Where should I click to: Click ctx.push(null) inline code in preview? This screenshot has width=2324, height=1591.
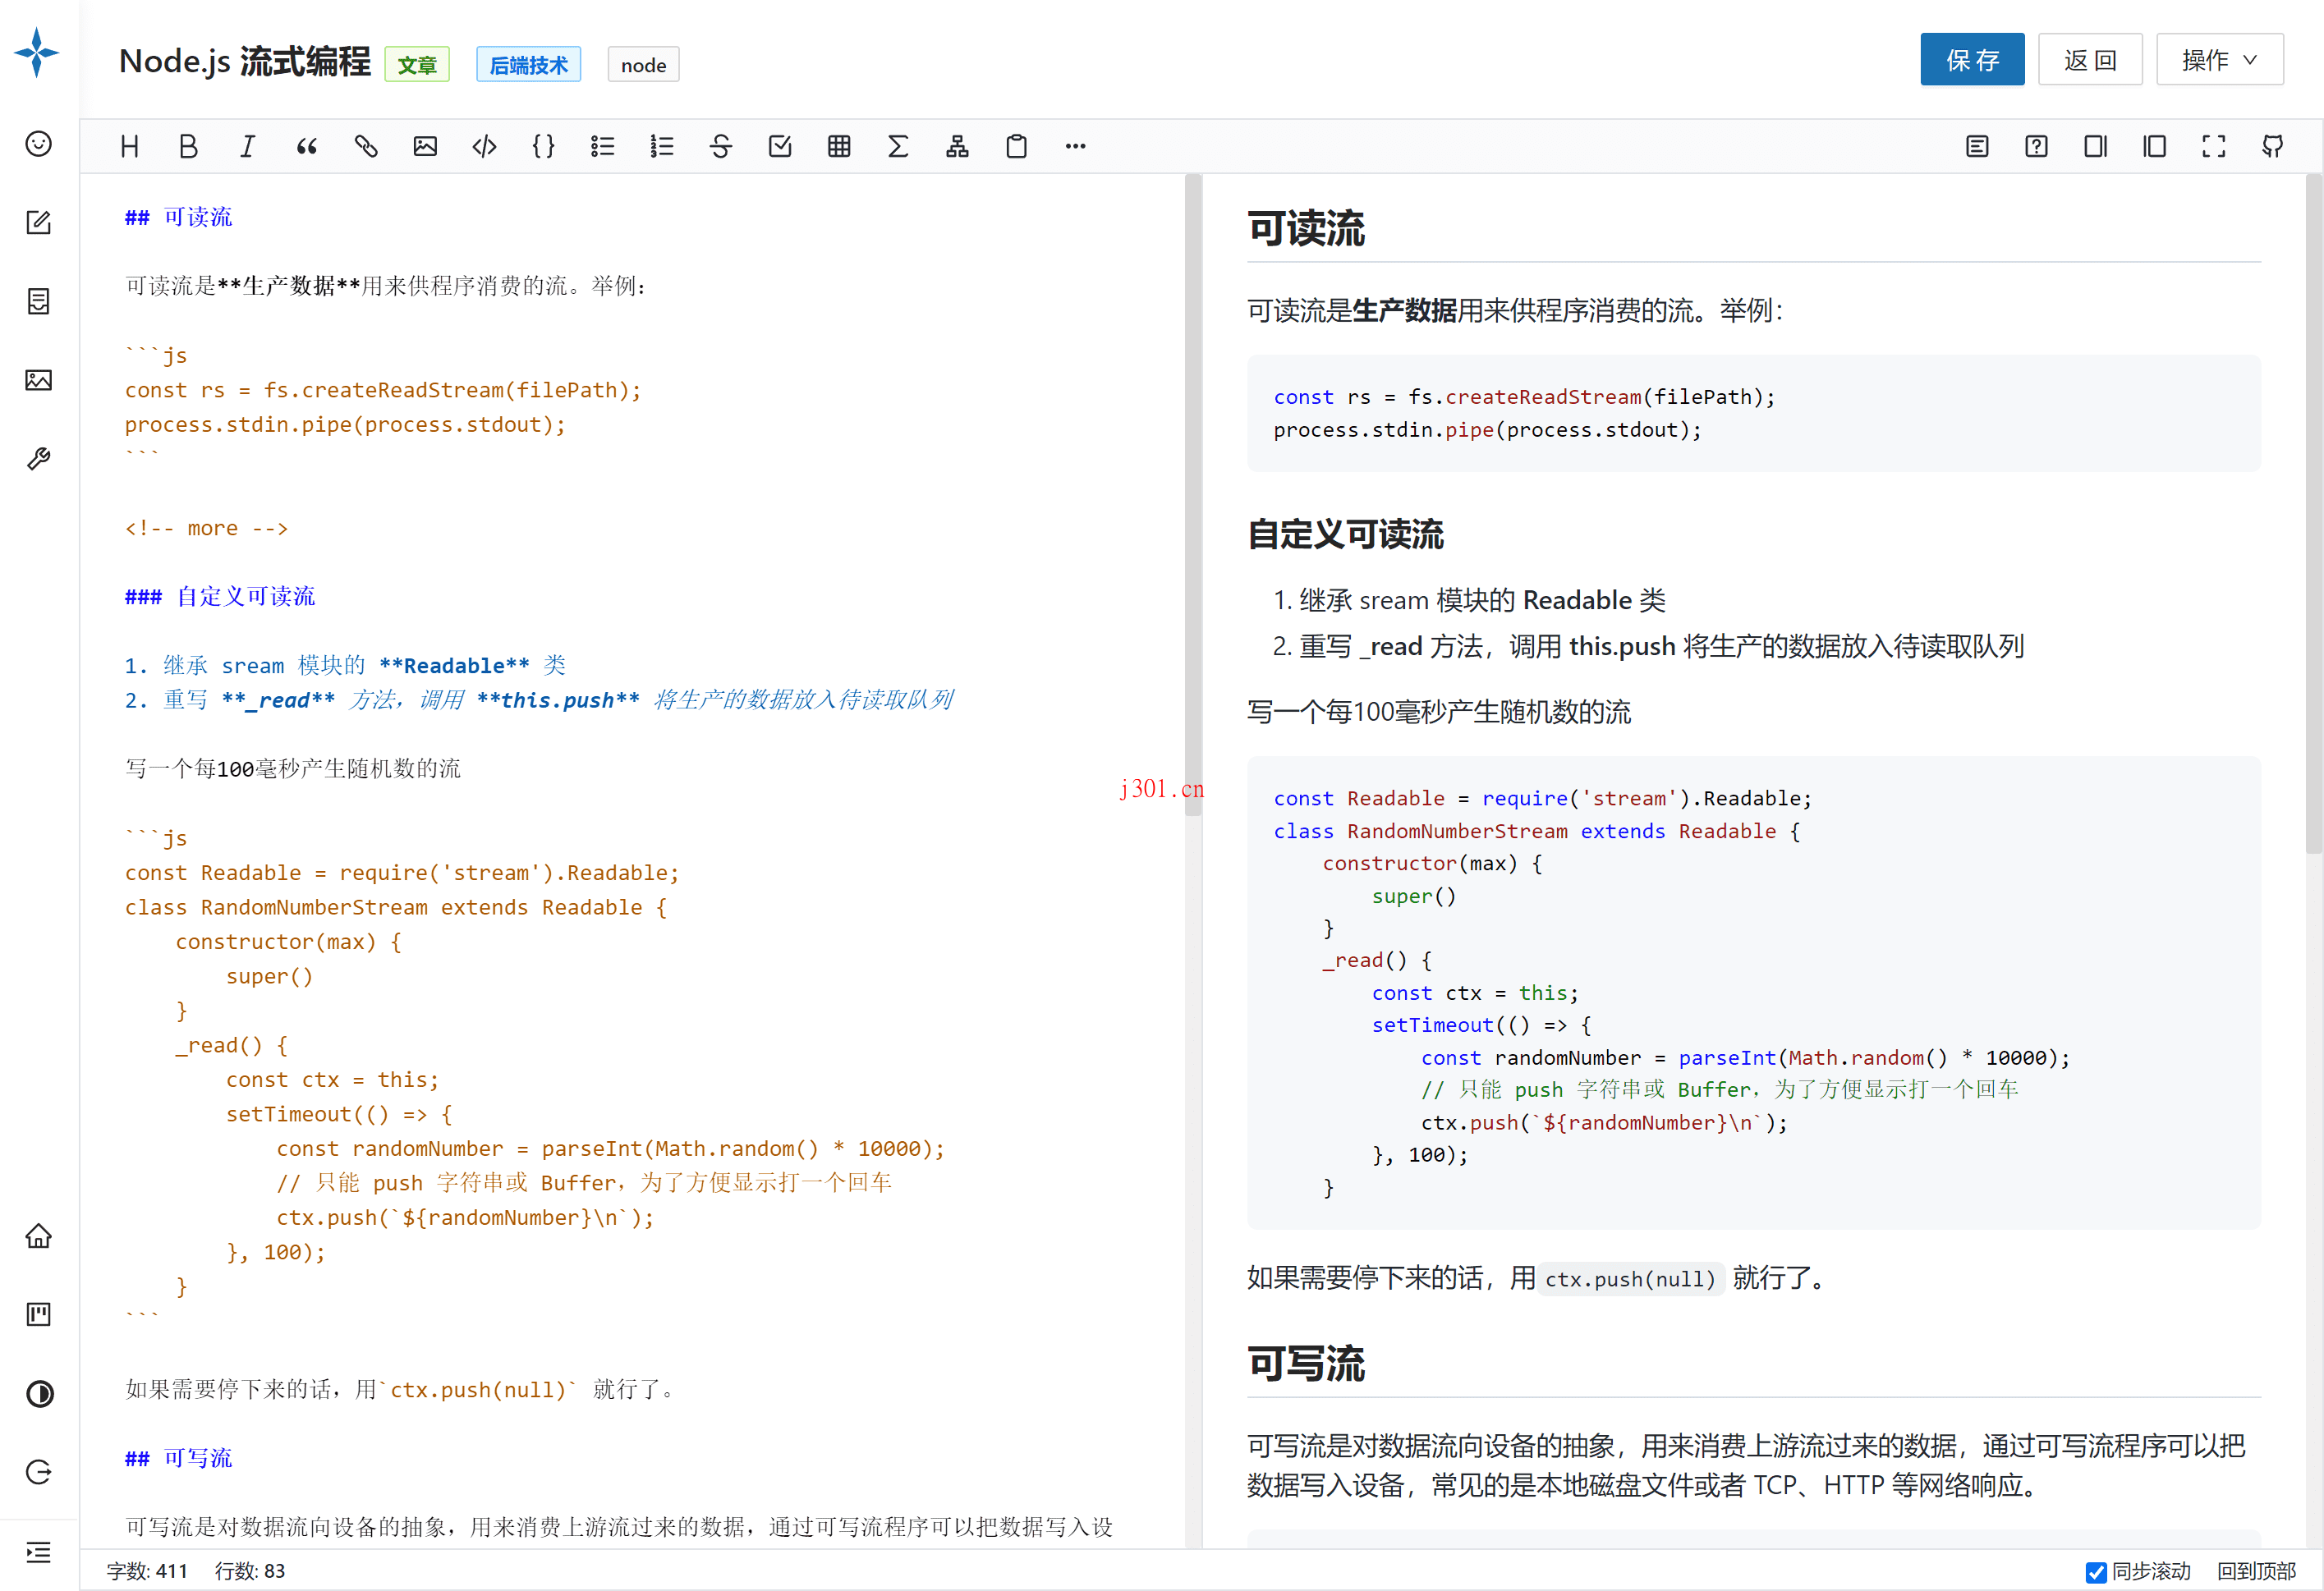[1630, 1279]
